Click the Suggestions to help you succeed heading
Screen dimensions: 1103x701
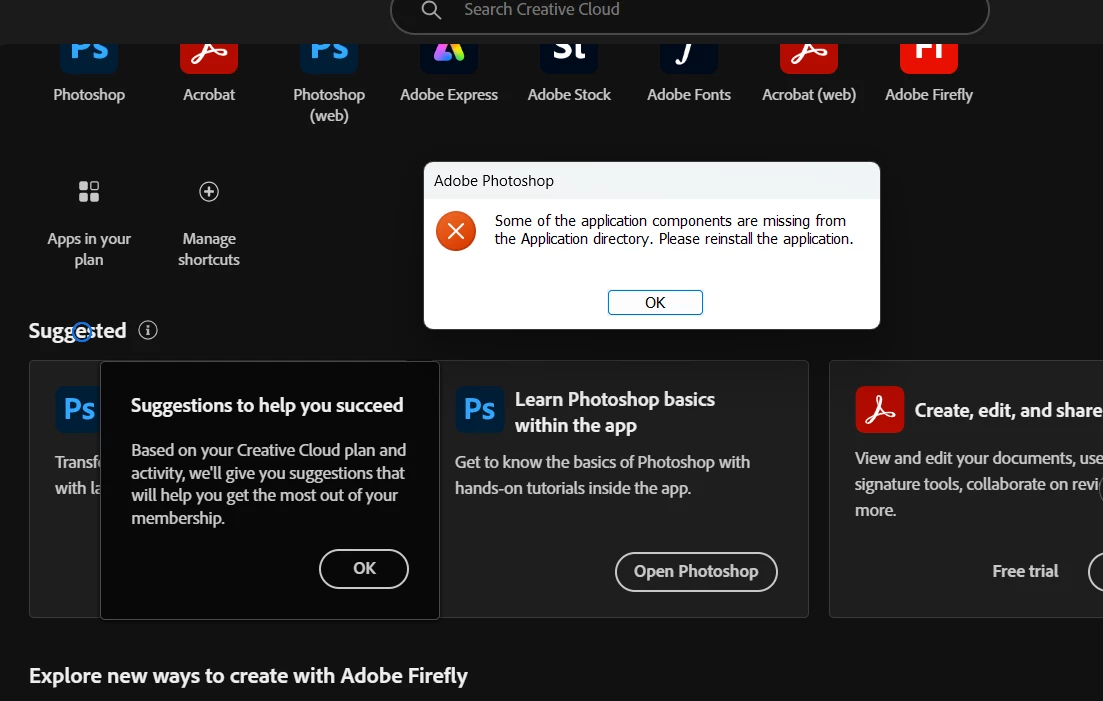(267, 406)
